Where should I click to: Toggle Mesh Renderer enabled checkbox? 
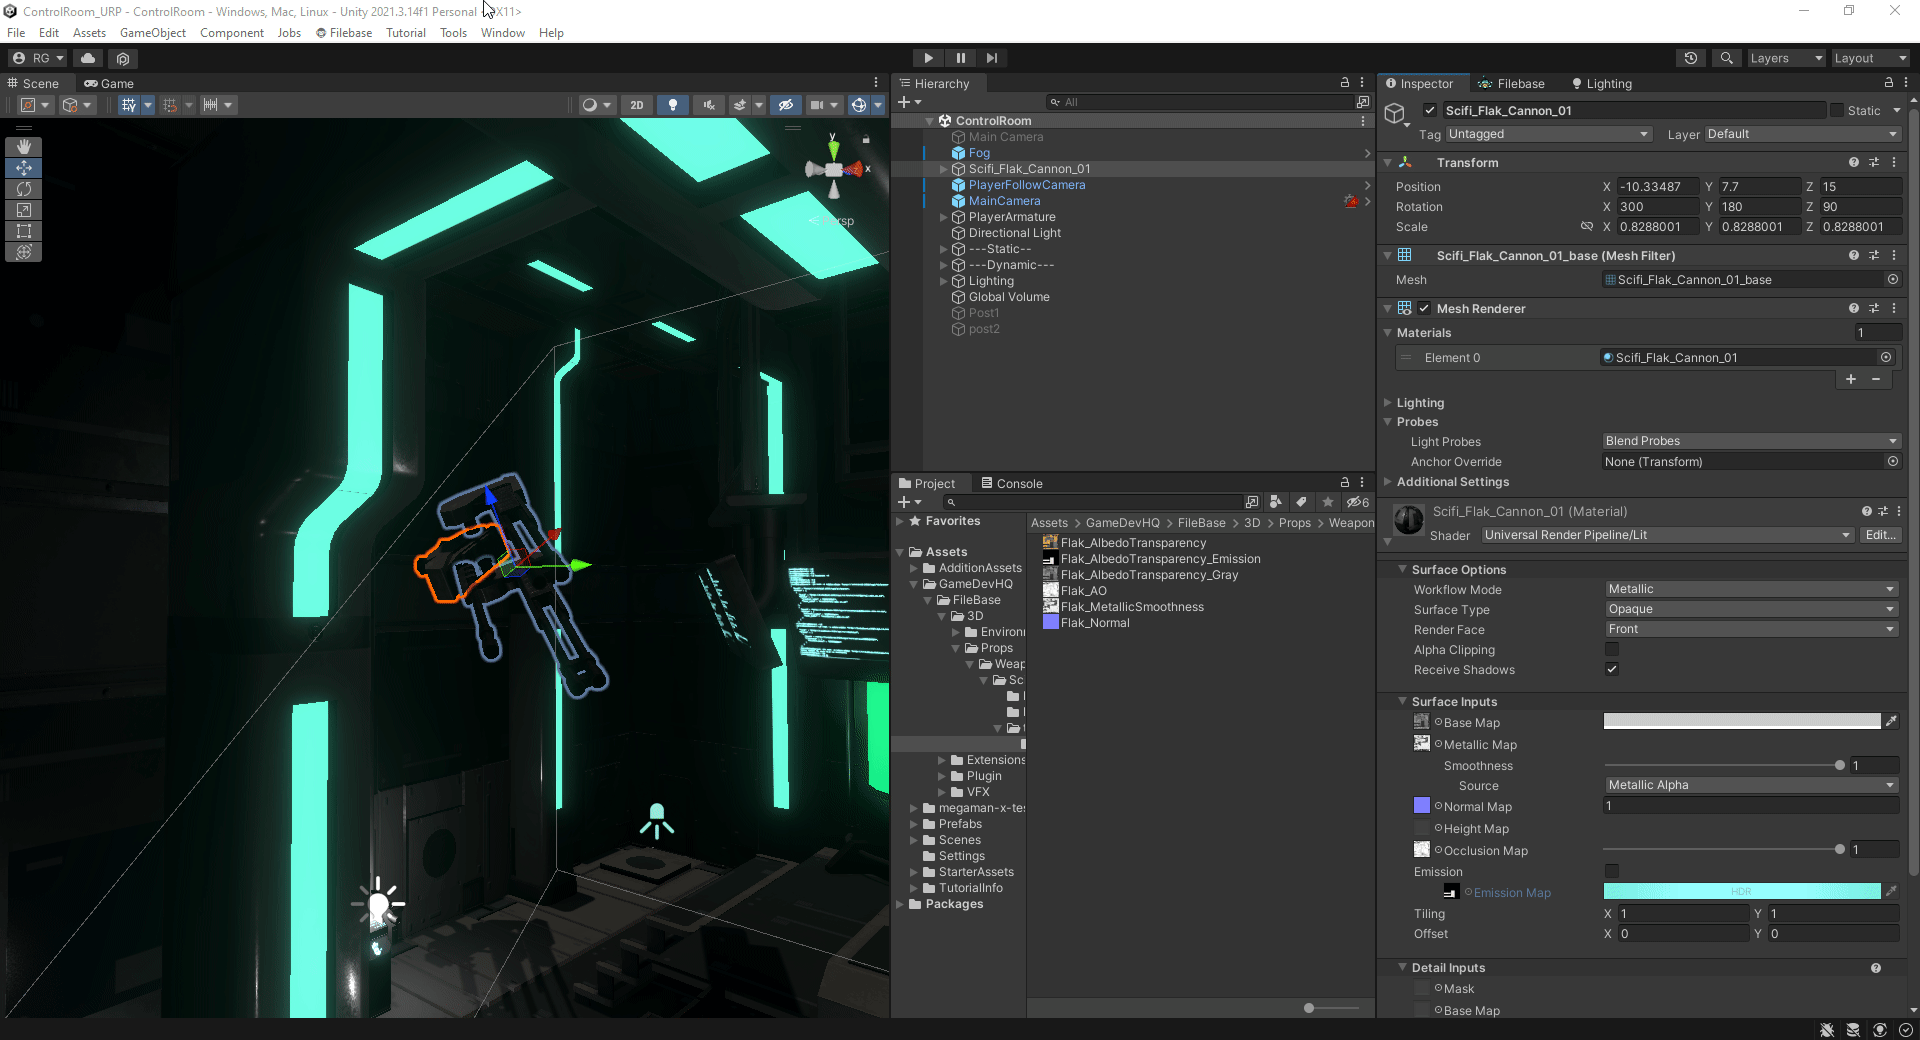click(1424, 308)
